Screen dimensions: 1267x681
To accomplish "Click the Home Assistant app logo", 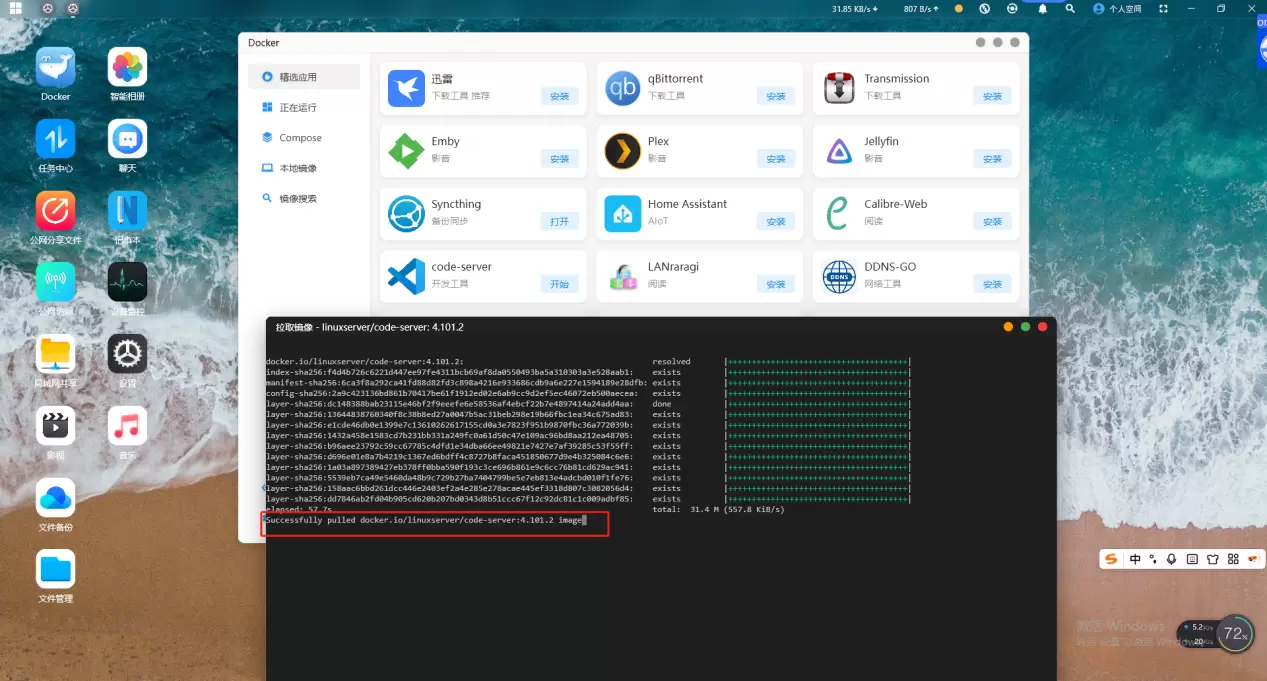I will click(x=622, y=213).
